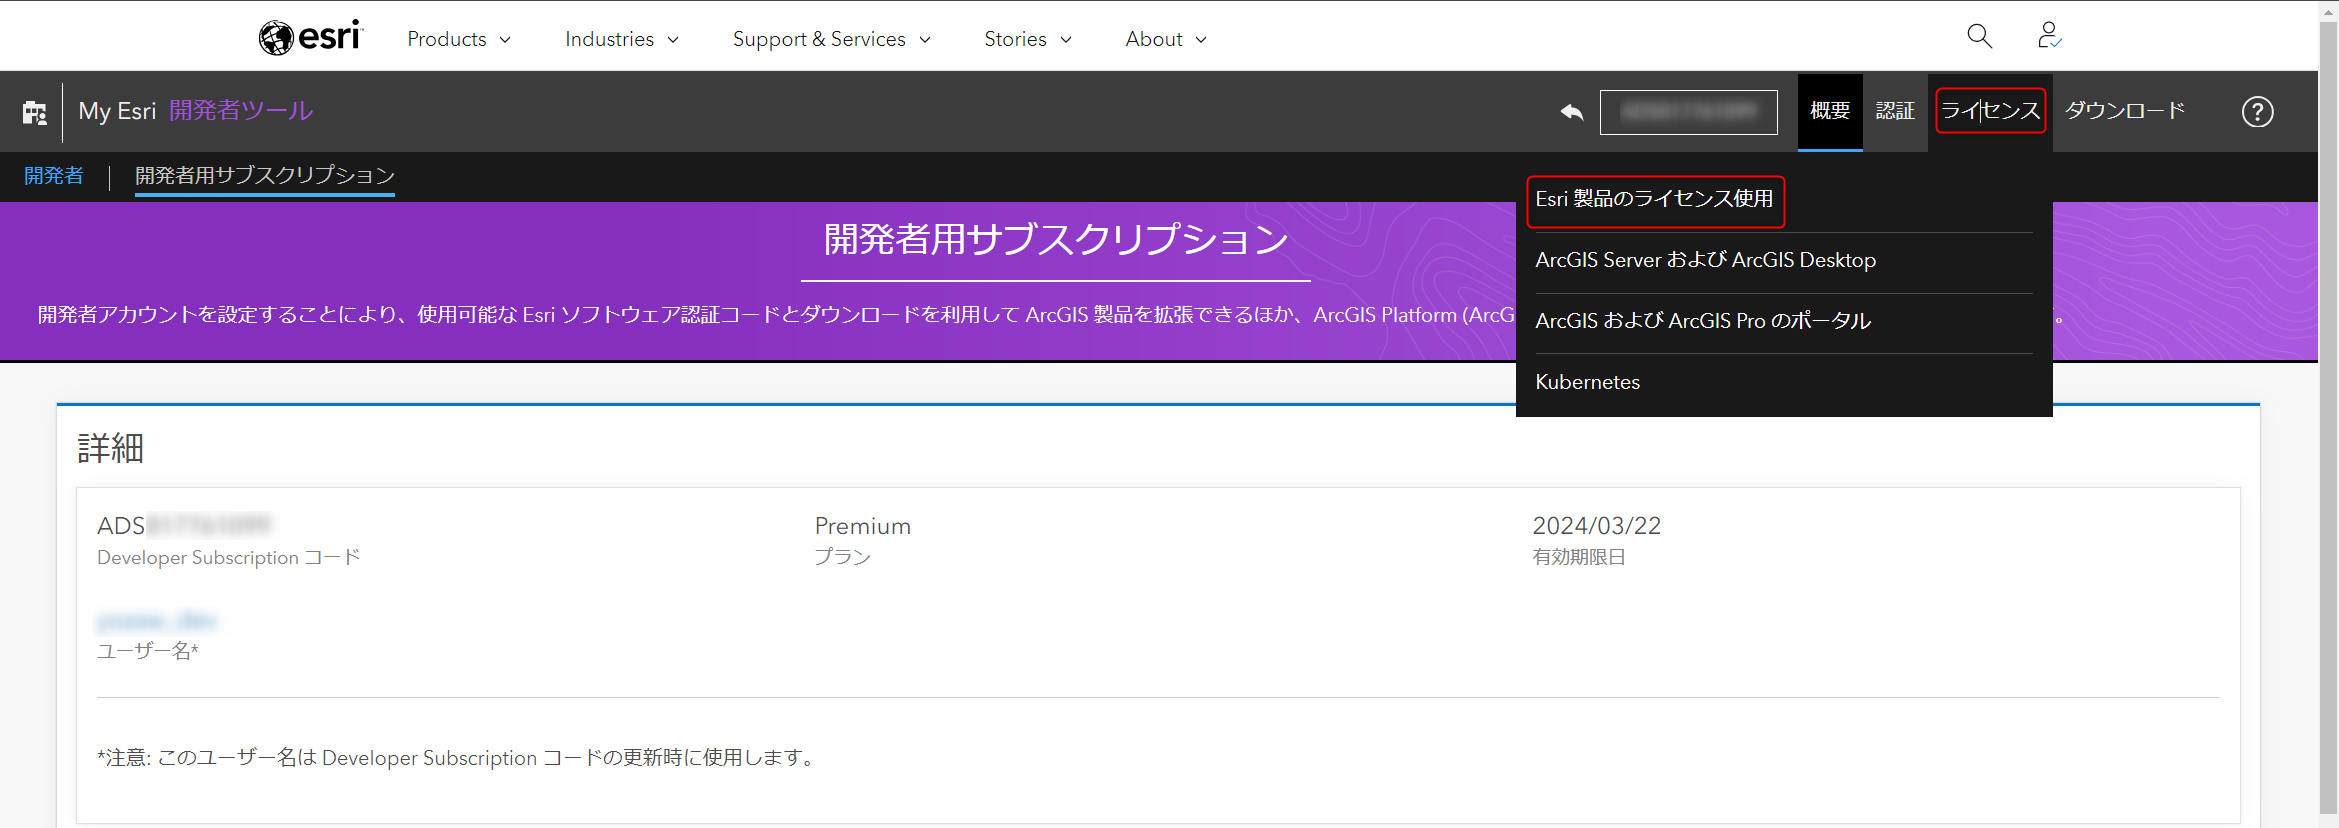Click the My Esri organization building icon

[x=35, y=112]
